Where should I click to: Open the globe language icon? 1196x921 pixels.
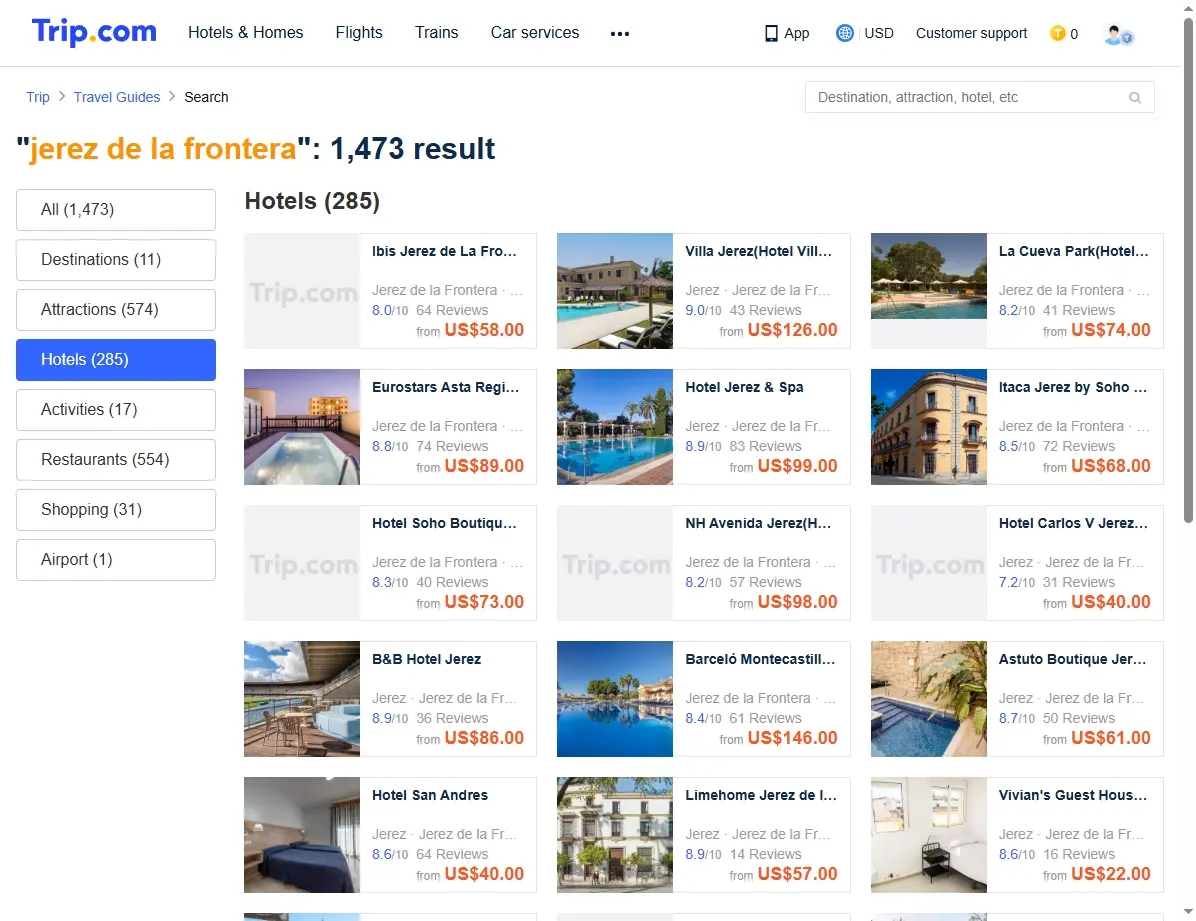pyautogui.click(x=844, y=33)
